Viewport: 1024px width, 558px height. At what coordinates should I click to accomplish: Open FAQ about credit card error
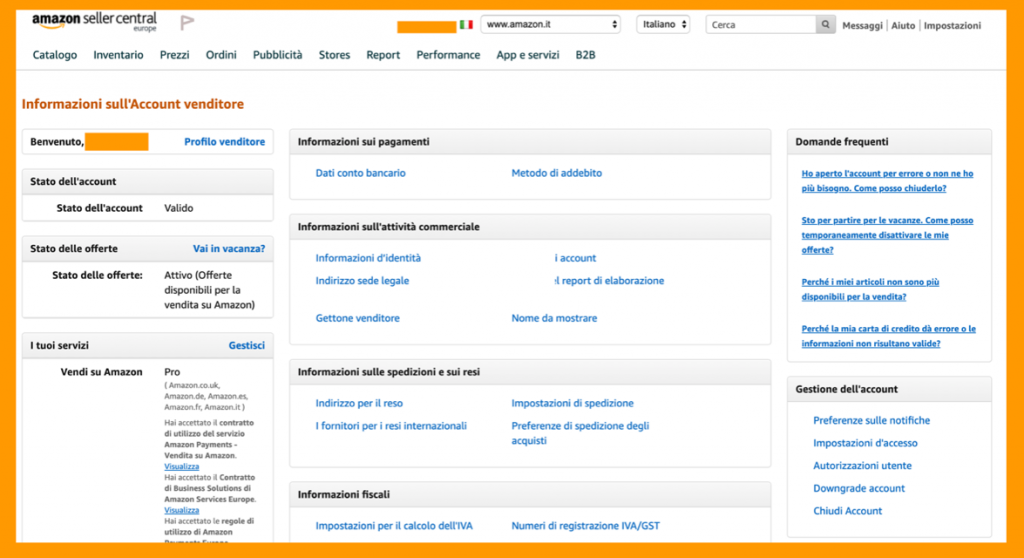[x=889, y=336]
